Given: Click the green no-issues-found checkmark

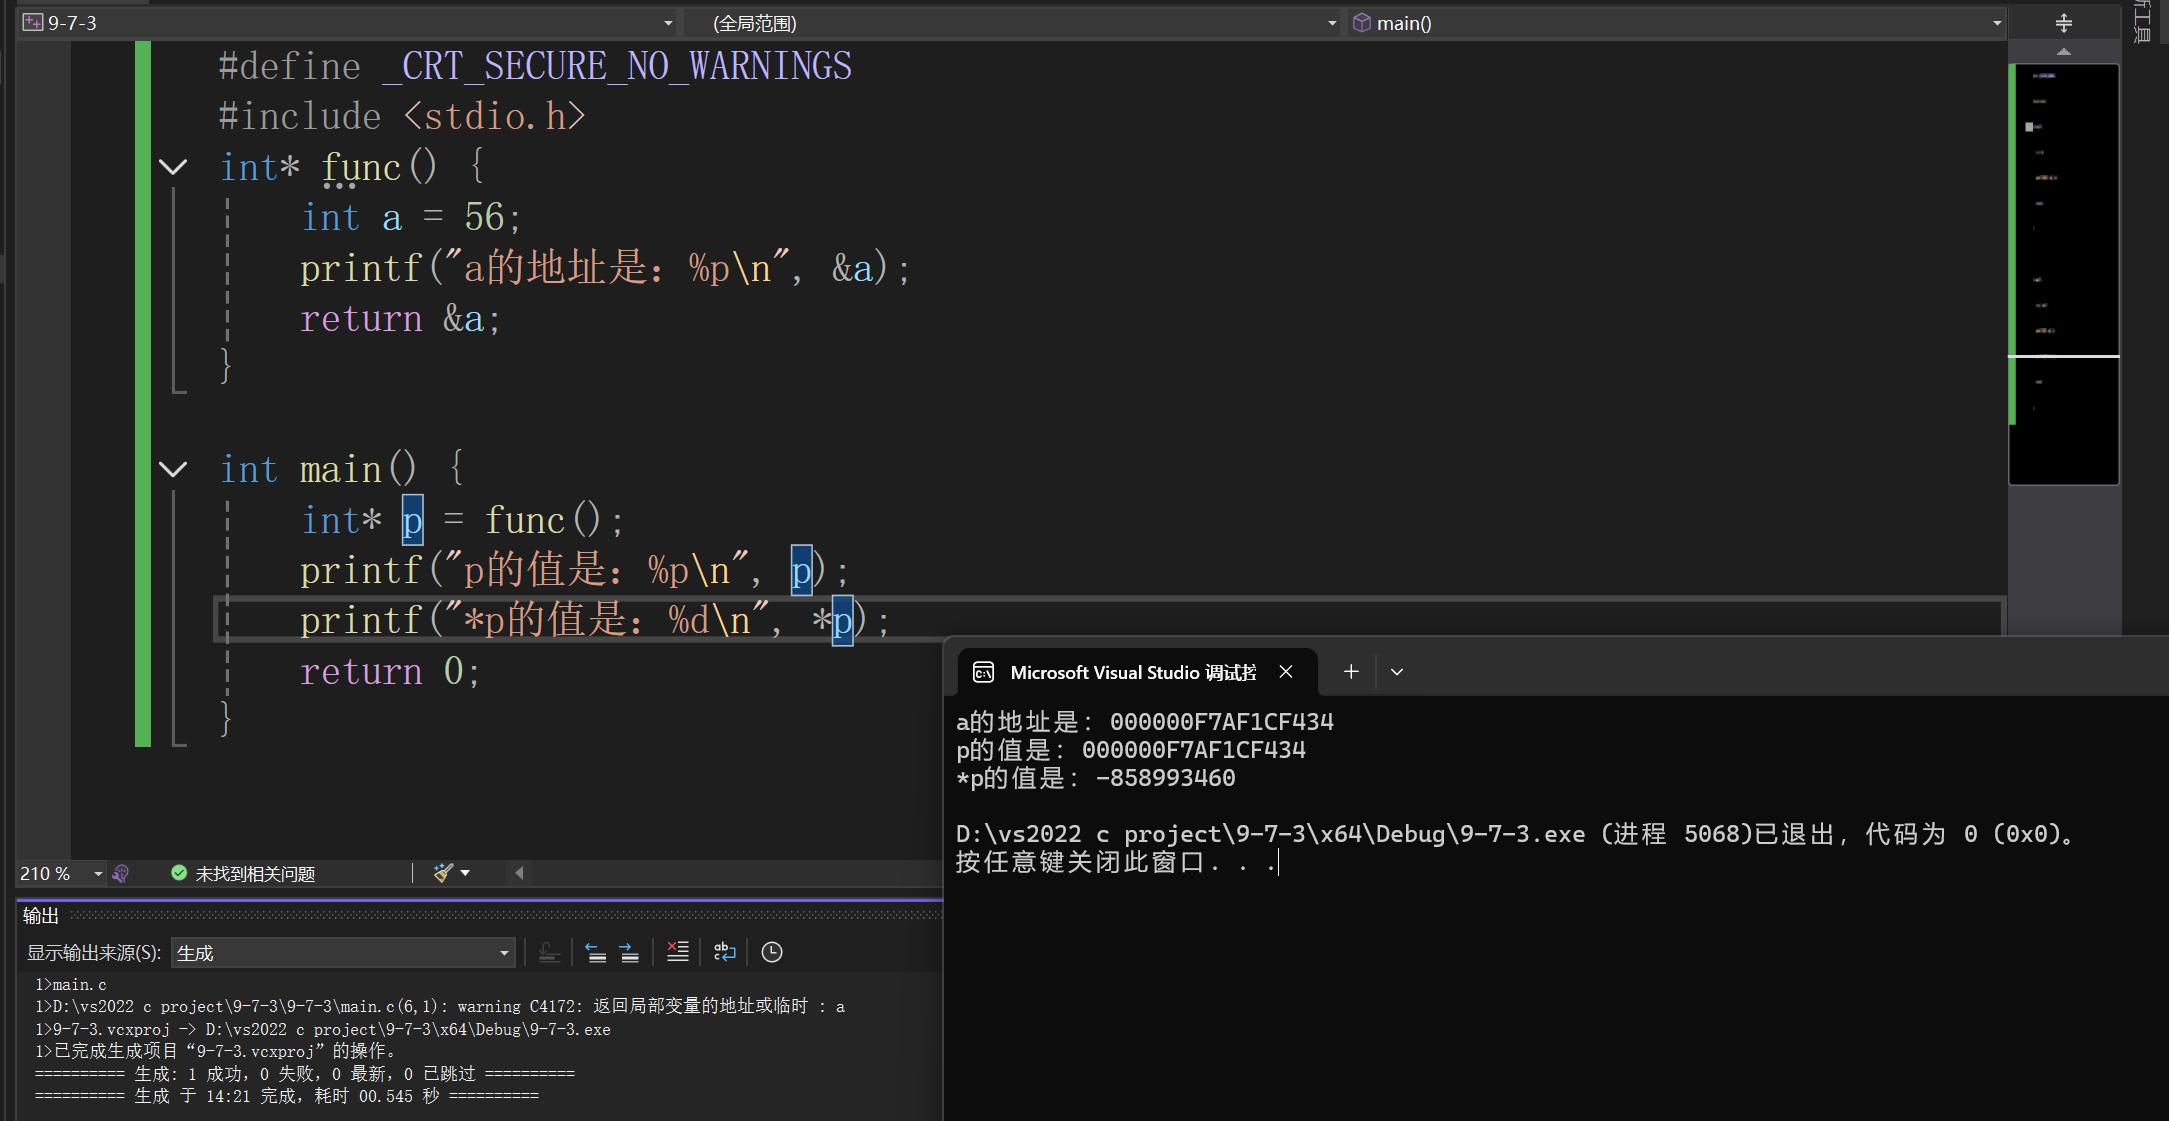Looking at the screenshot, I should [179, 873].
